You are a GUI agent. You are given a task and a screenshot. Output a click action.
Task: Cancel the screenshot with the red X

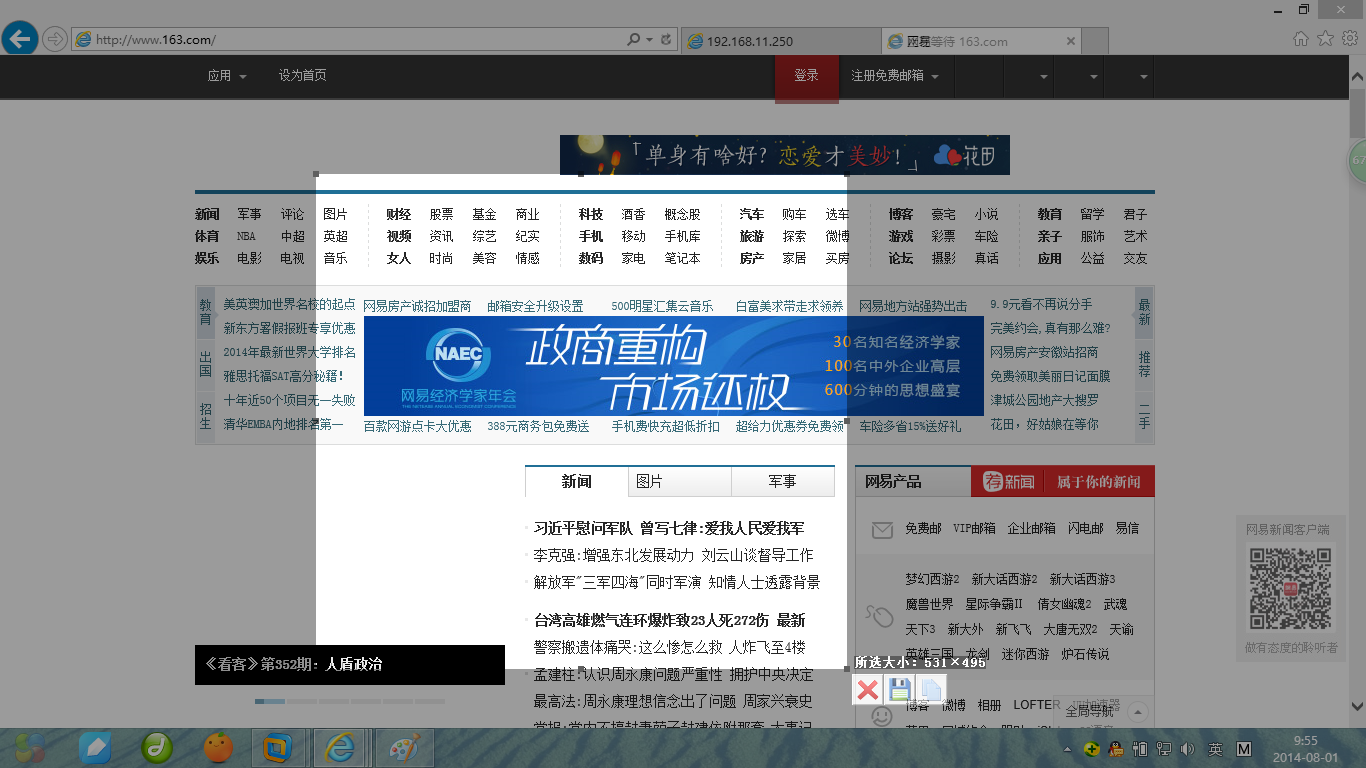coord(868,689)
